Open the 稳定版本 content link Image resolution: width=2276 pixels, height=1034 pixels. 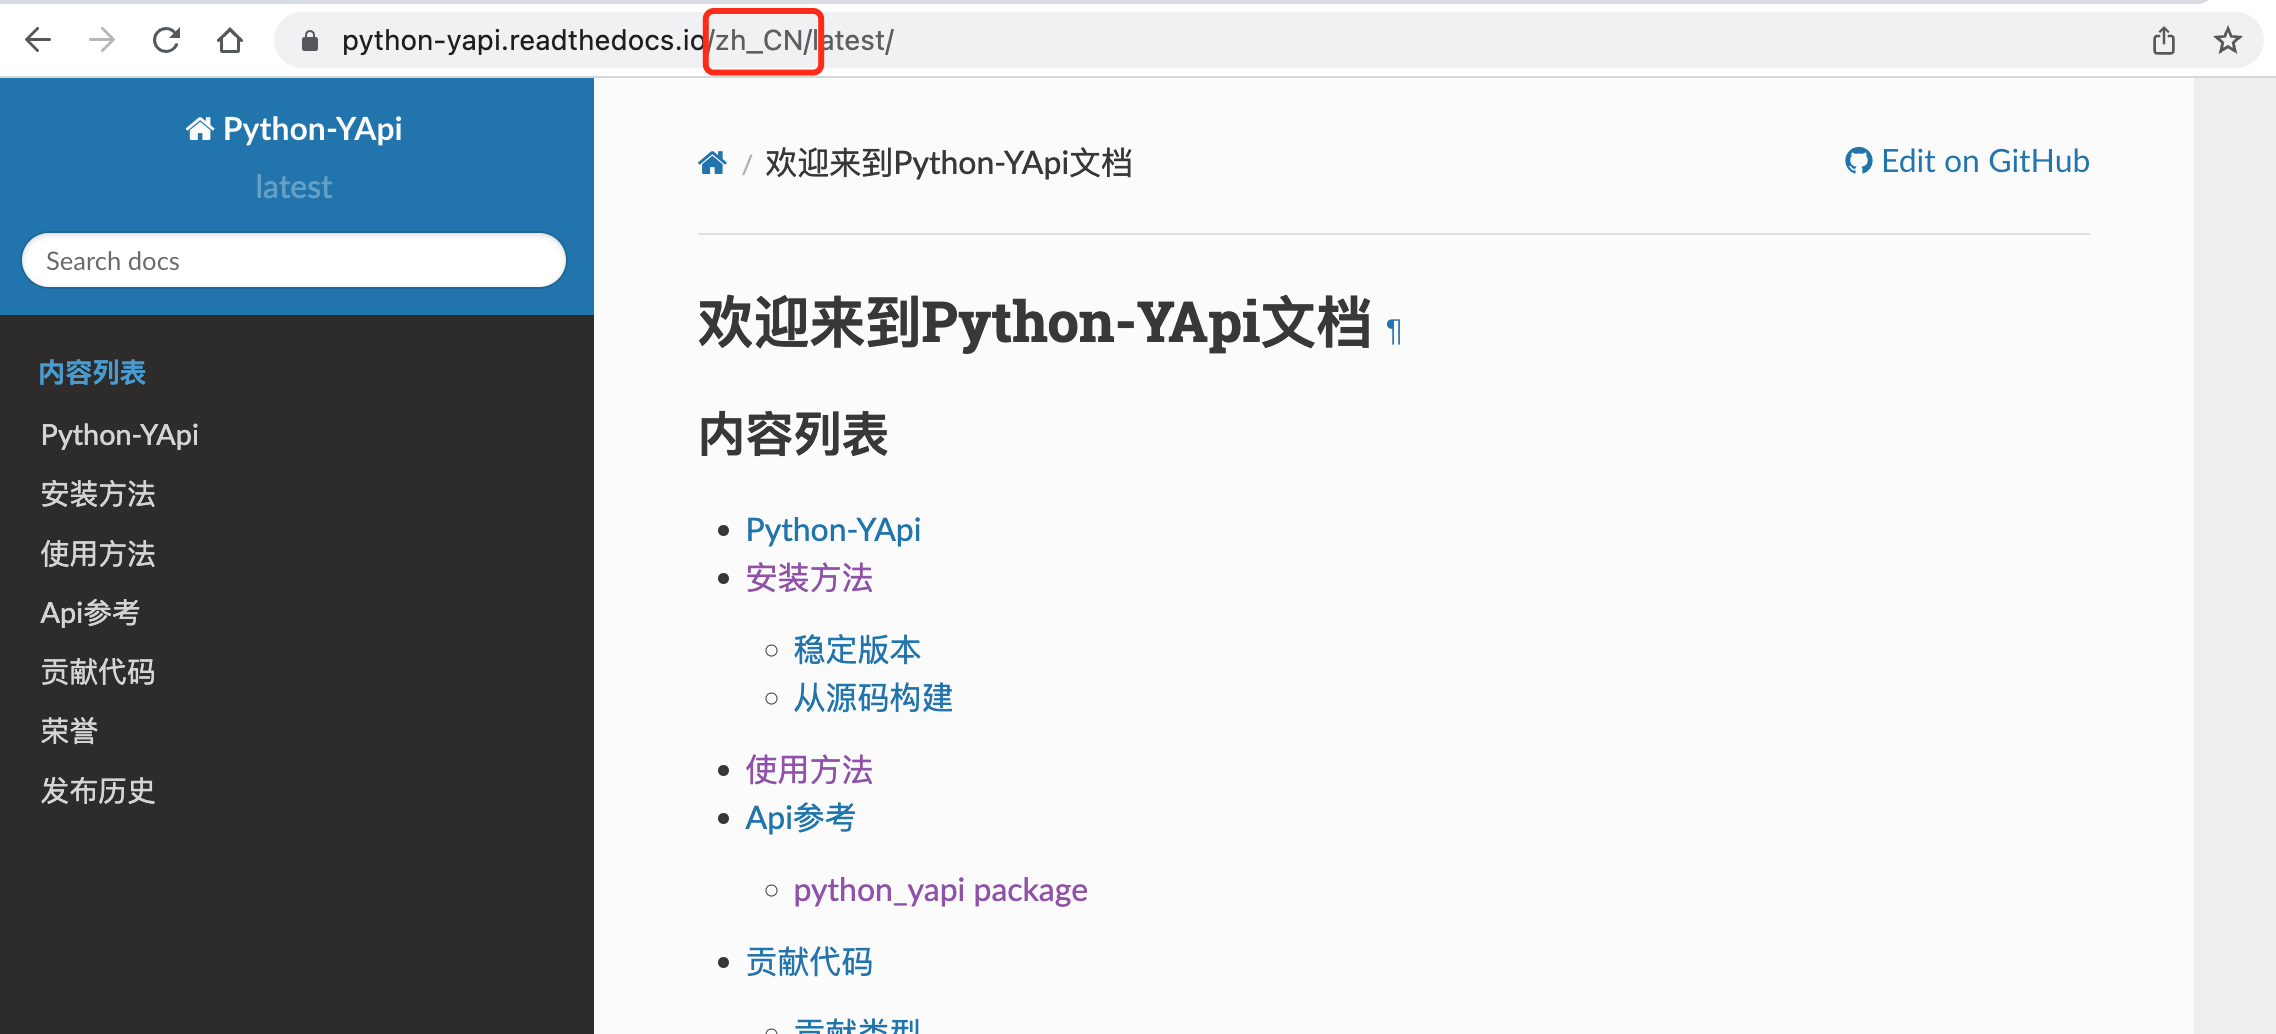click(x=856, y=650)
